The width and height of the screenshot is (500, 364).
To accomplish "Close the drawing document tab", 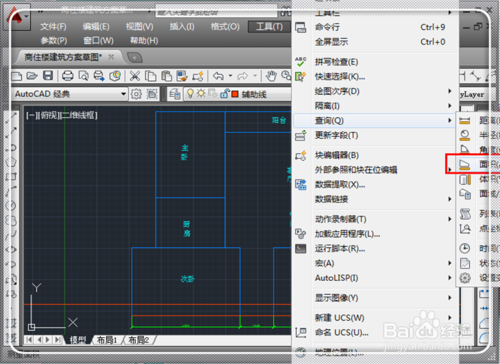I will (x=111, y=57).
